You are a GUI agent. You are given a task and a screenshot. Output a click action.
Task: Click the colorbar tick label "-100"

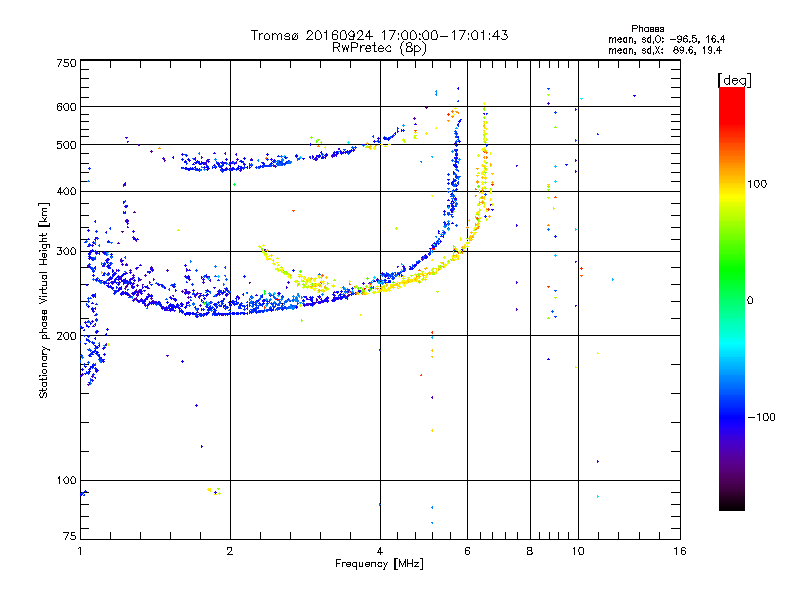click(761, 417)
